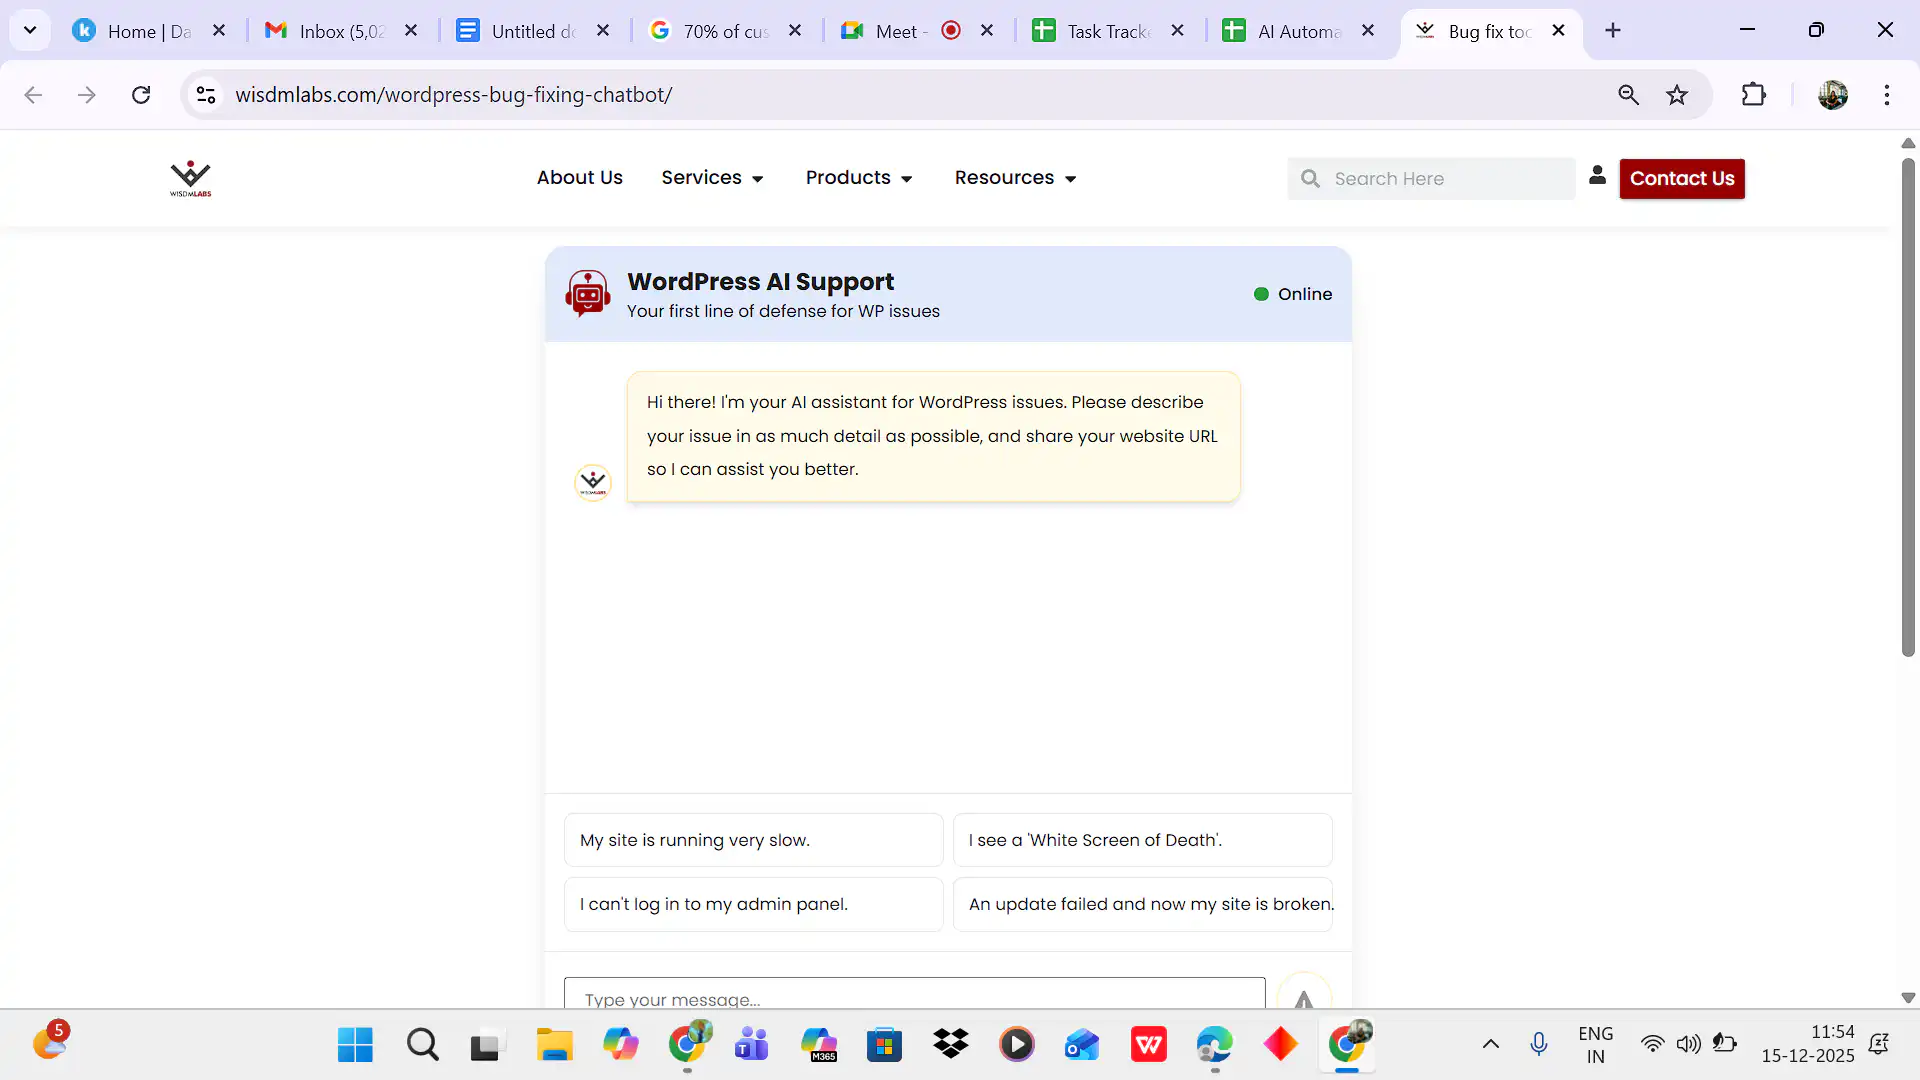Open Windows taskbar search

point(422,1045)
